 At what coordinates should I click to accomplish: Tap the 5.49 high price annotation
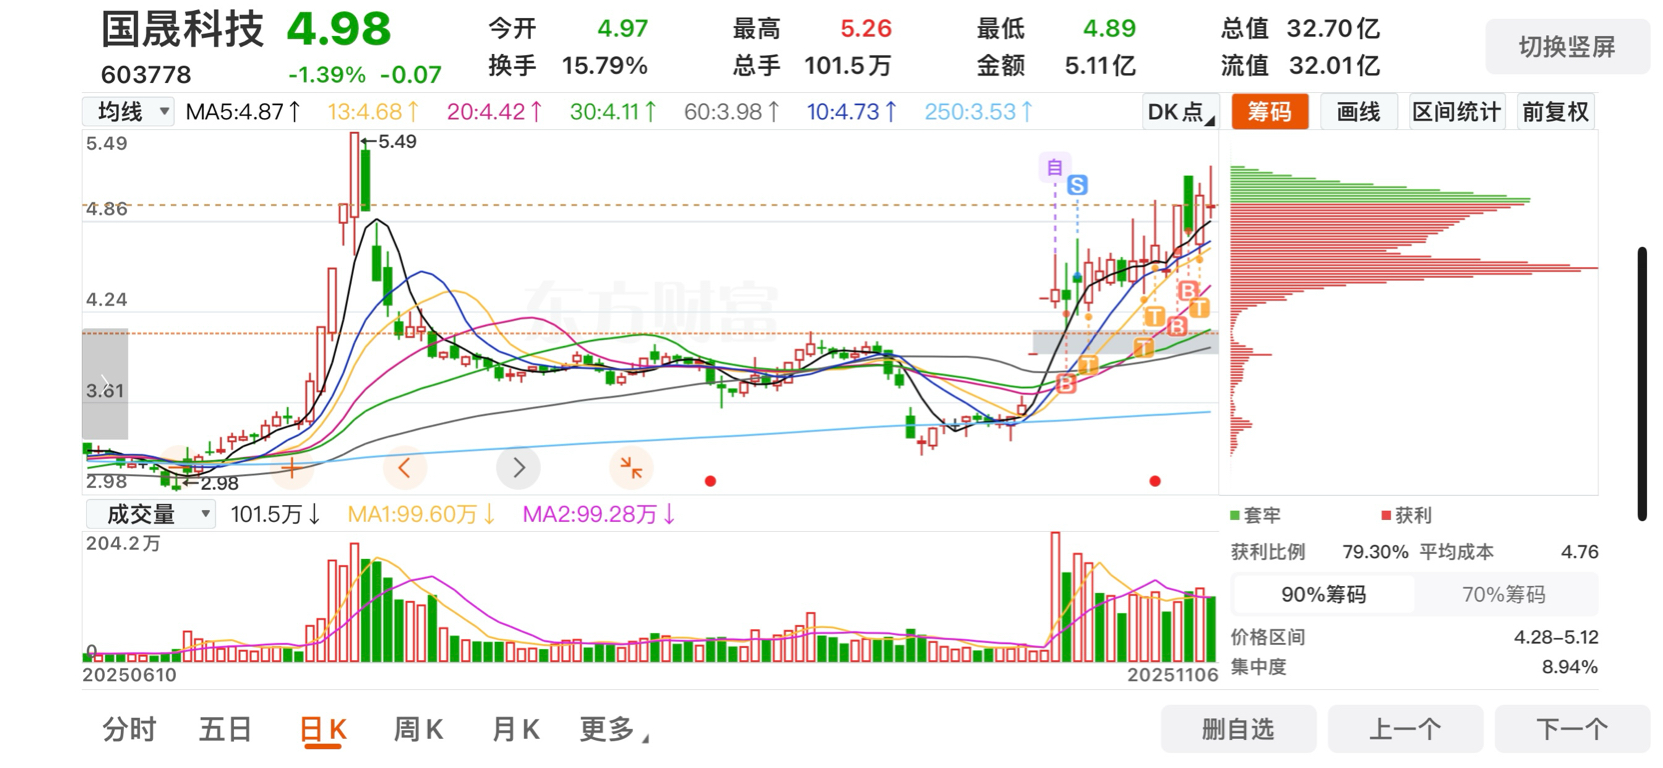click(391, 142)
